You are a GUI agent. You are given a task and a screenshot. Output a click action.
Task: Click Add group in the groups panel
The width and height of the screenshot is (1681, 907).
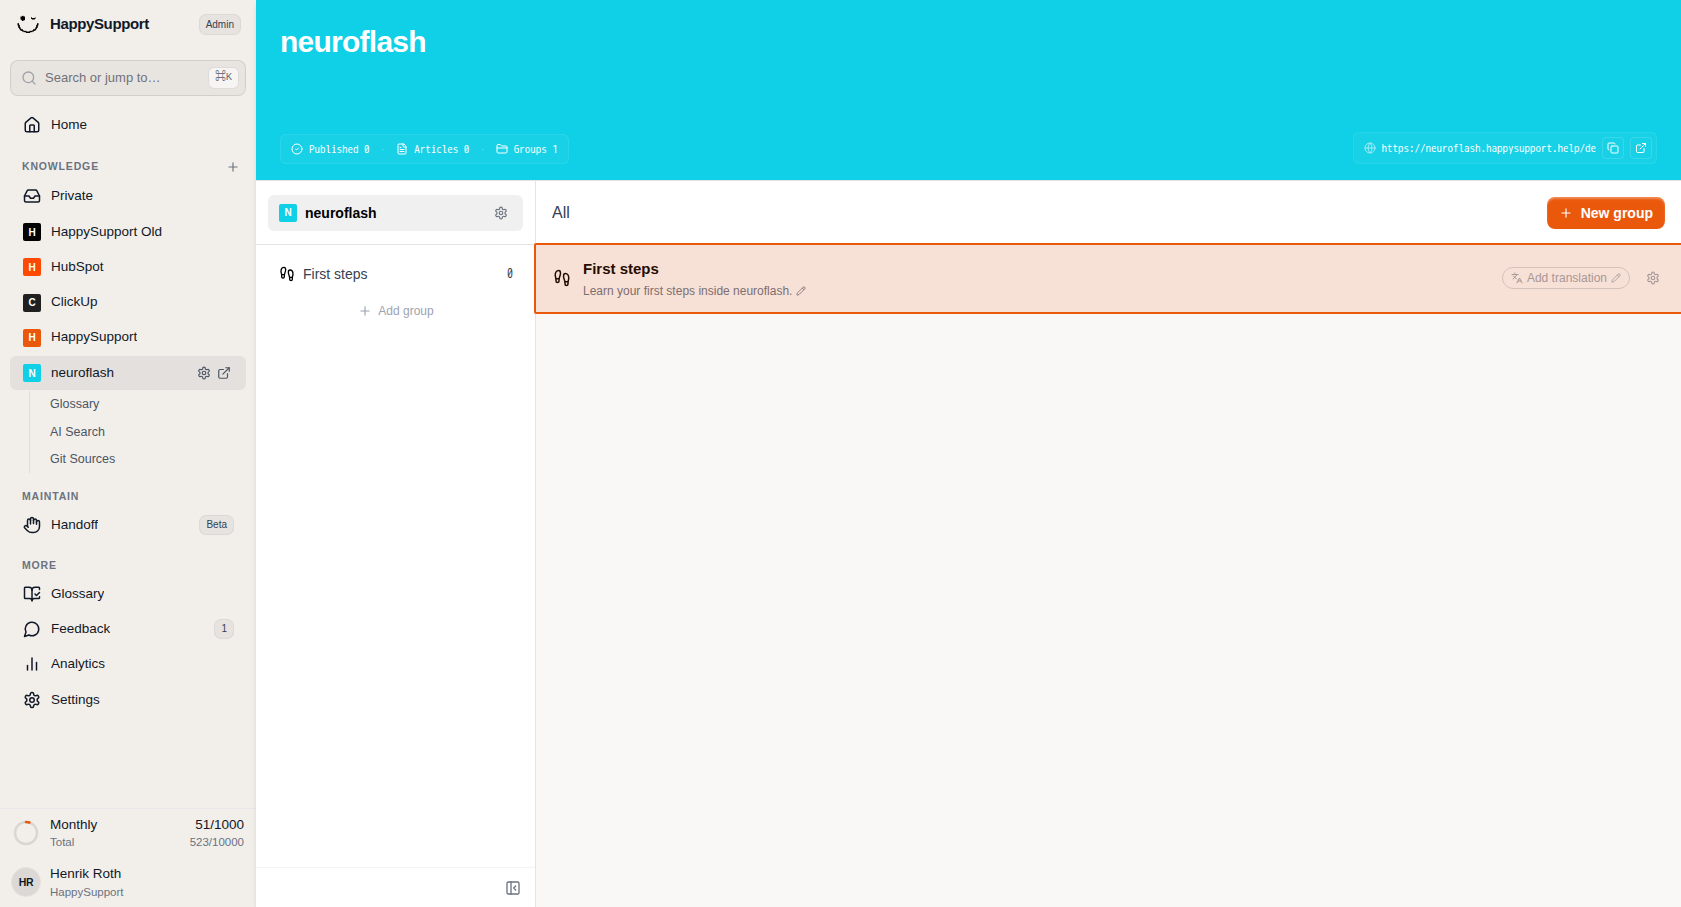tap(396, 311)
